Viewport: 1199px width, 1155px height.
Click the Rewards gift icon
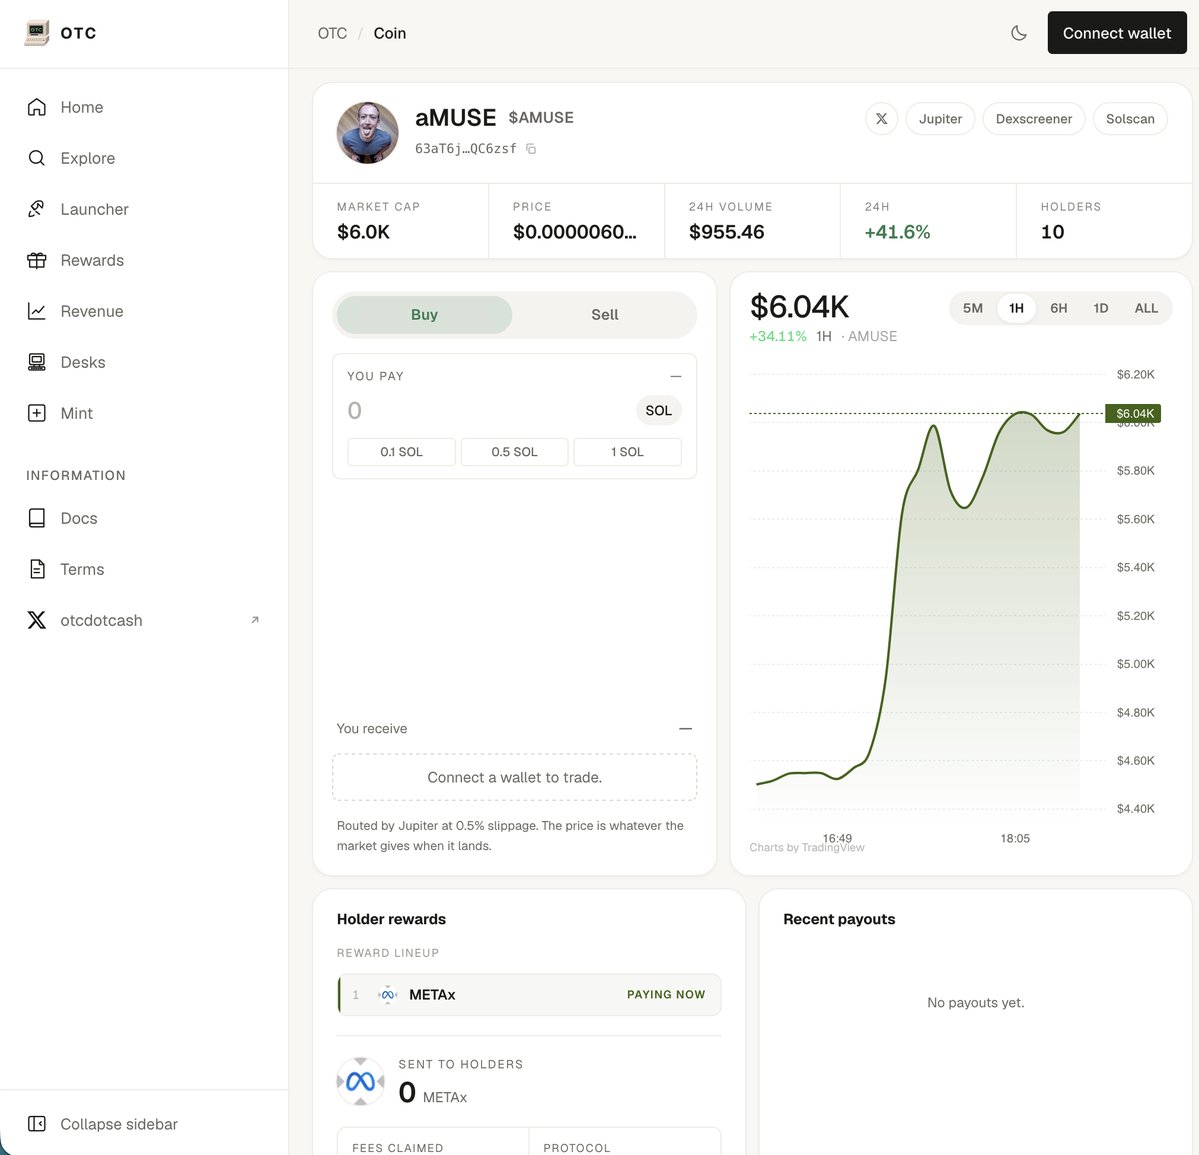click(37, 260)
